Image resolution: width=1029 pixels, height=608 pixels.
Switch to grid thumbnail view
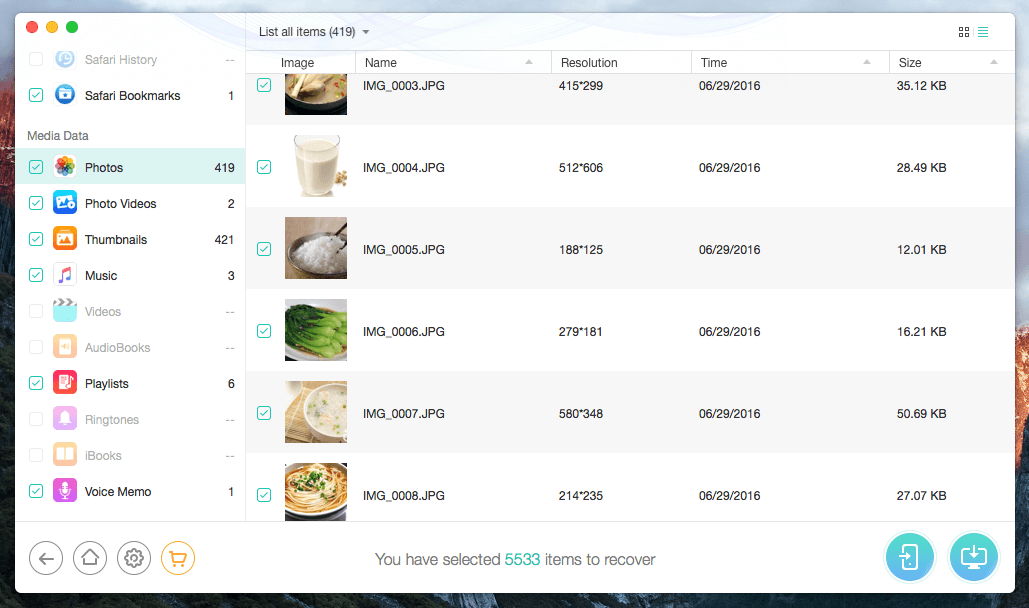pyautogui.click(x=964, y=32)
